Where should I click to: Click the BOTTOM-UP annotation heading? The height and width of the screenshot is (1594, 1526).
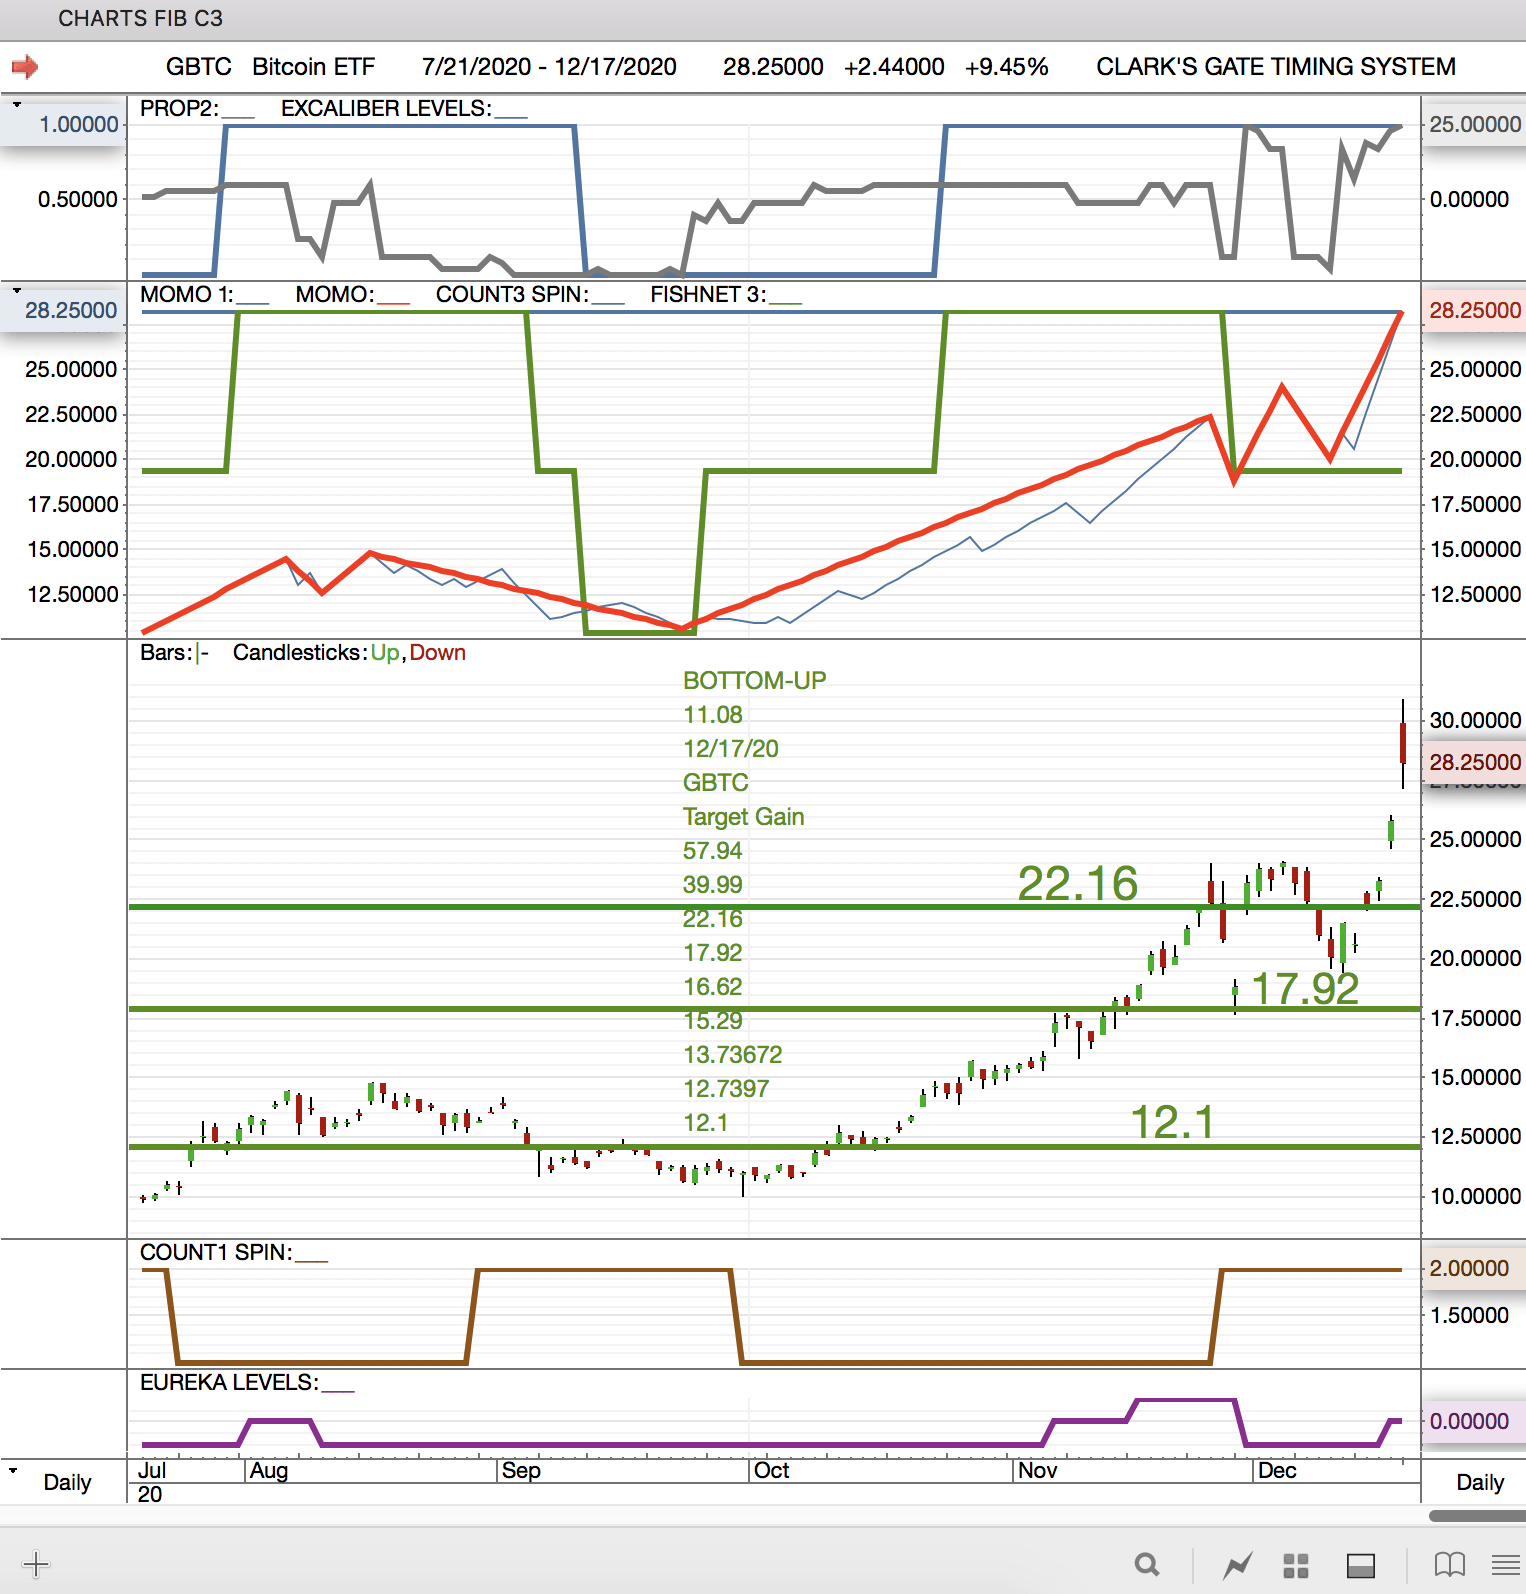tap(755, 681)
